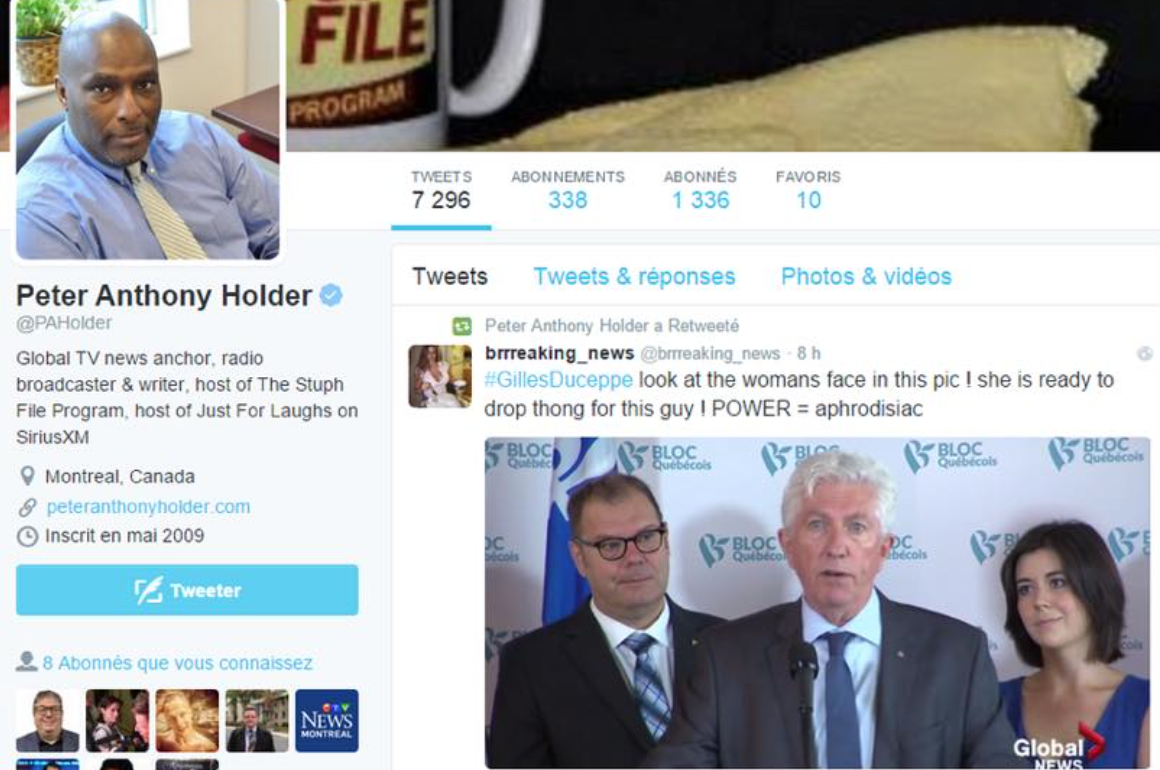The image size is (1160, 770).
Task: Open the 8 Abonnés que vous connaissez link
Action: click(x=178, y=663)
